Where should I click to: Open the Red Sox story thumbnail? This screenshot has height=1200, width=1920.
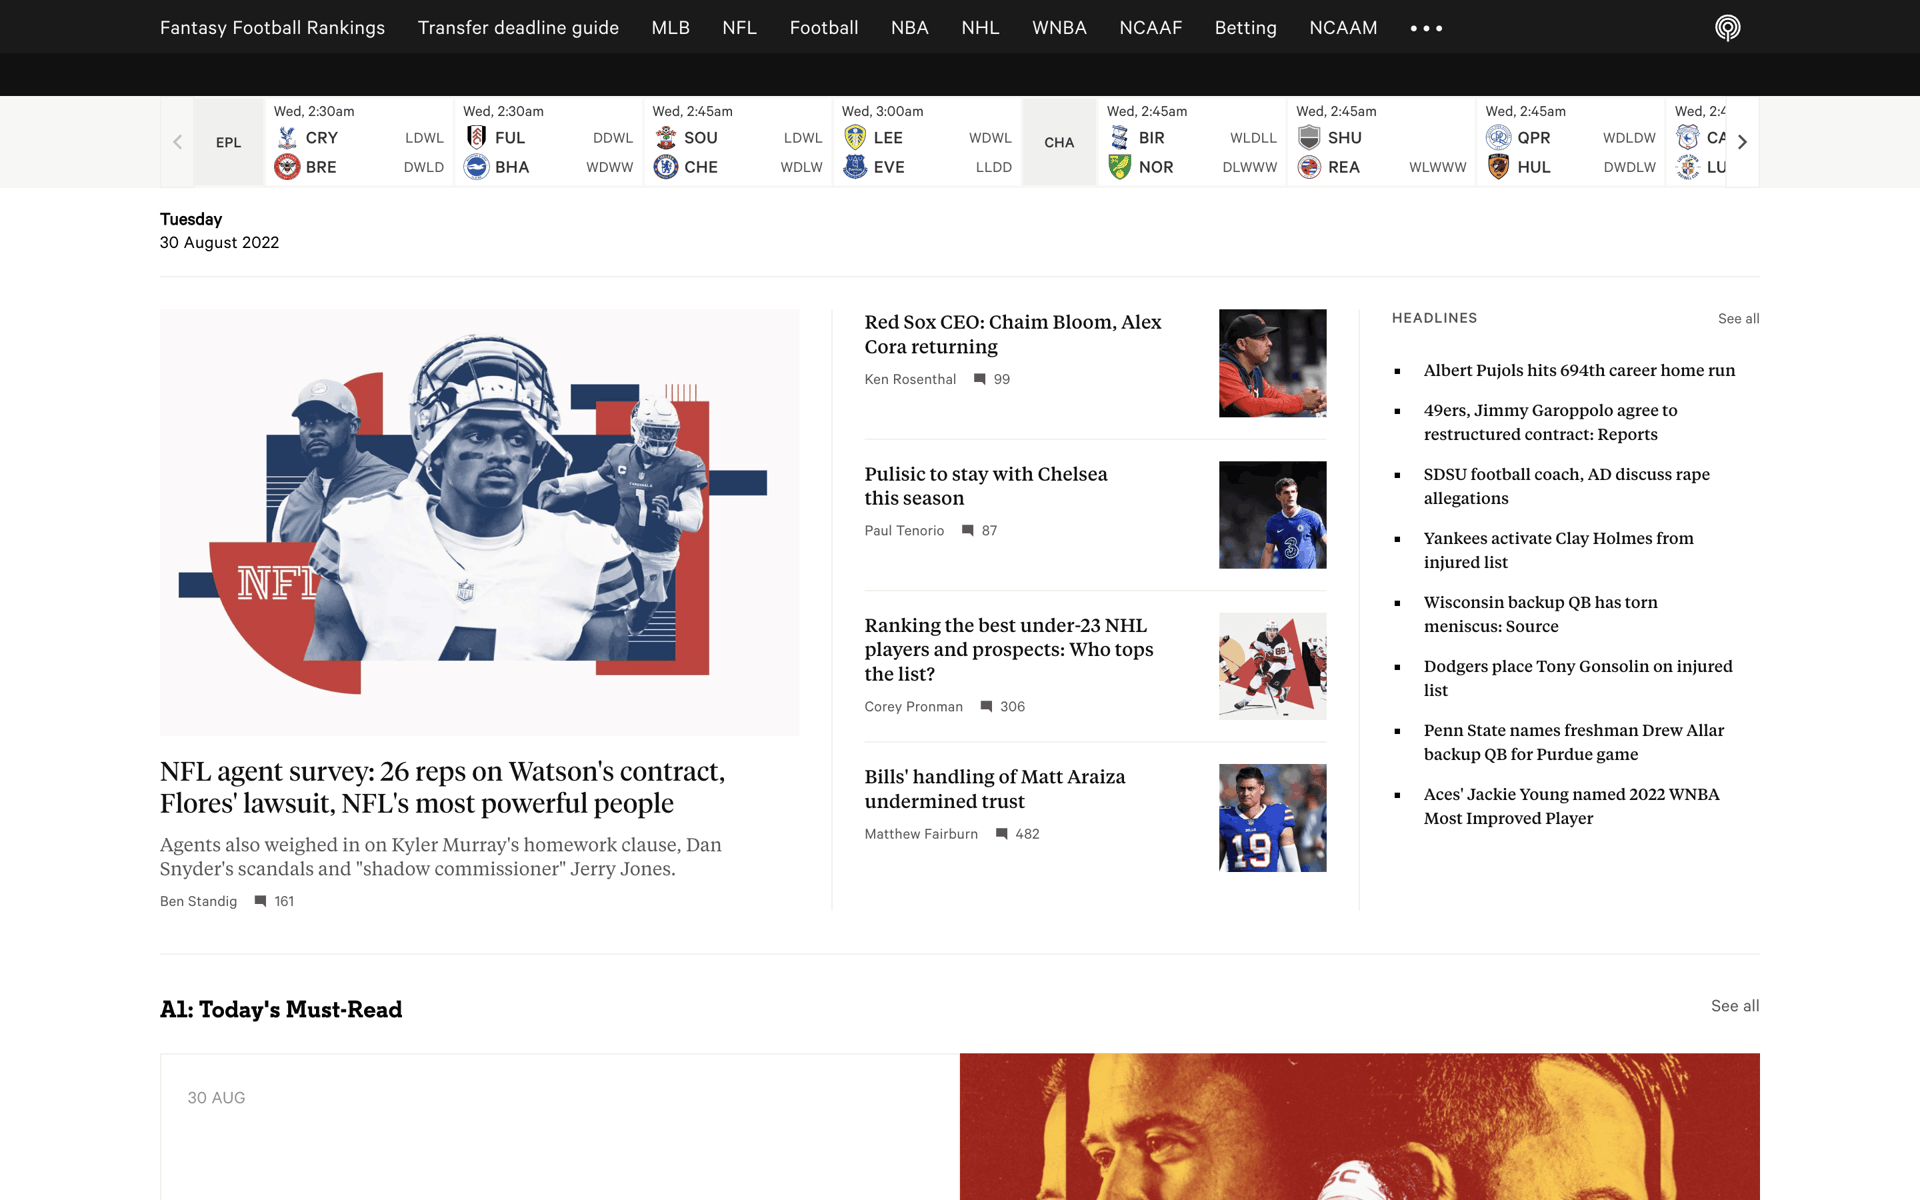click(x=1272, y=363)
